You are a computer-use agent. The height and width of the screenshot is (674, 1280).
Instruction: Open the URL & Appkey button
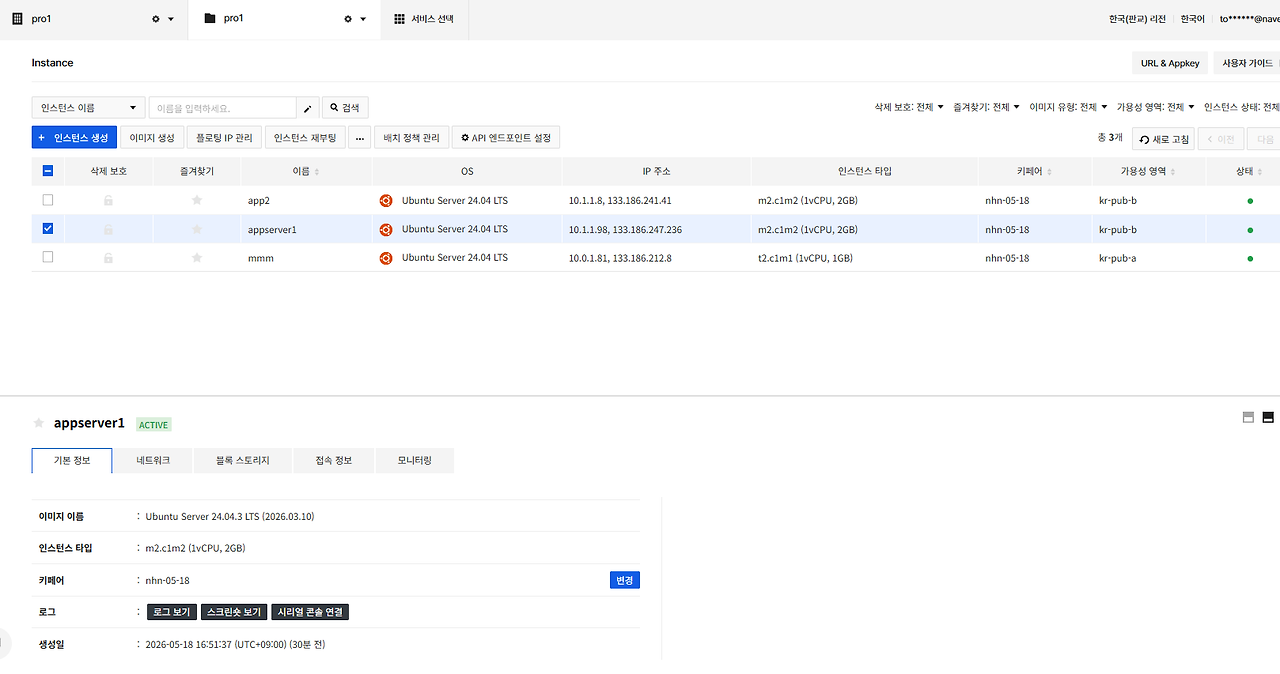pos(1170,63)
